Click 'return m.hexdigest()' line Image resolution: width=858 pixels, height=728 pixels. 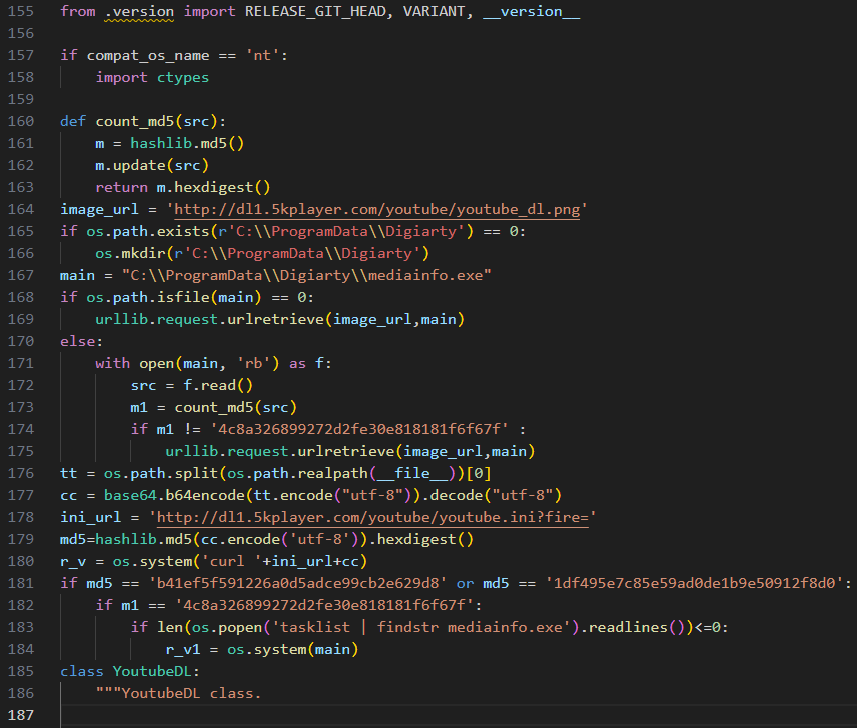coord(183,188)
